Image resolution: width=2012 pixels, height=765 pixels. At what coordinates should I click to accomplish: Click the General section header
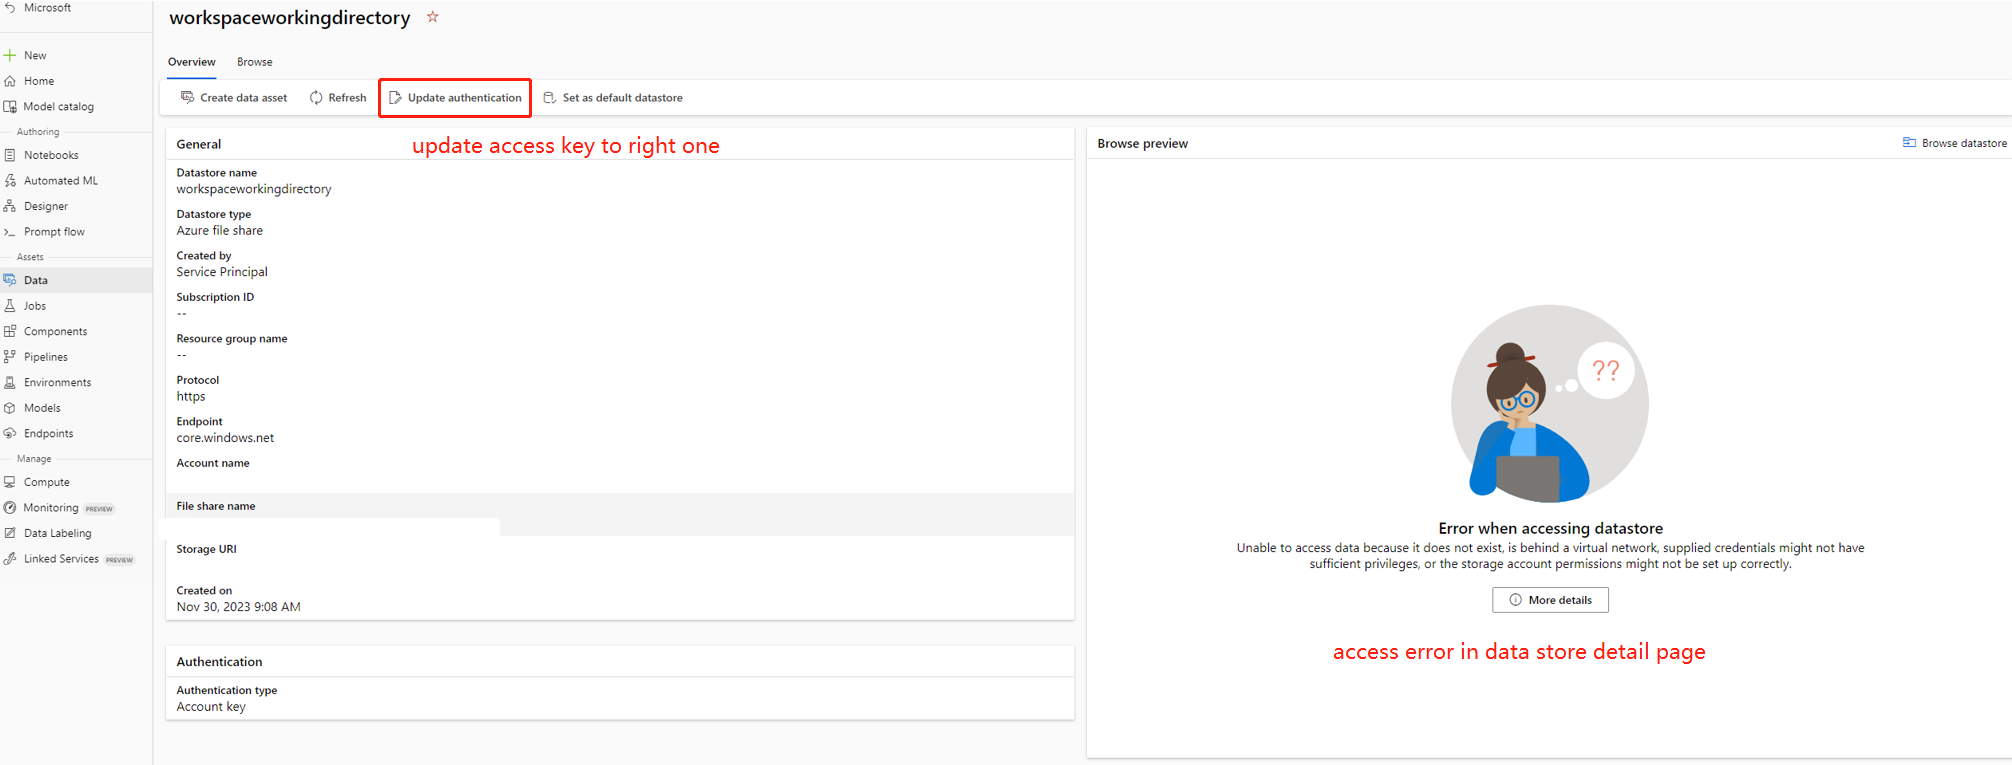pos(199,144)
